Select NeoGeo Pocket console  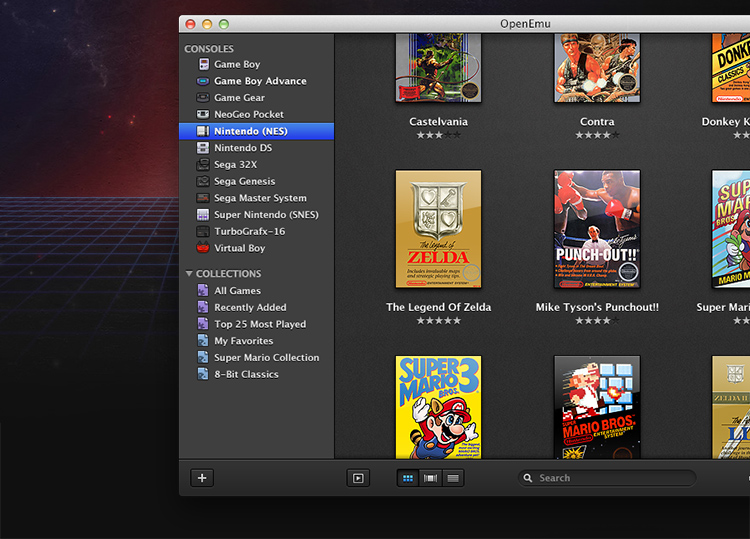point(256,114)
